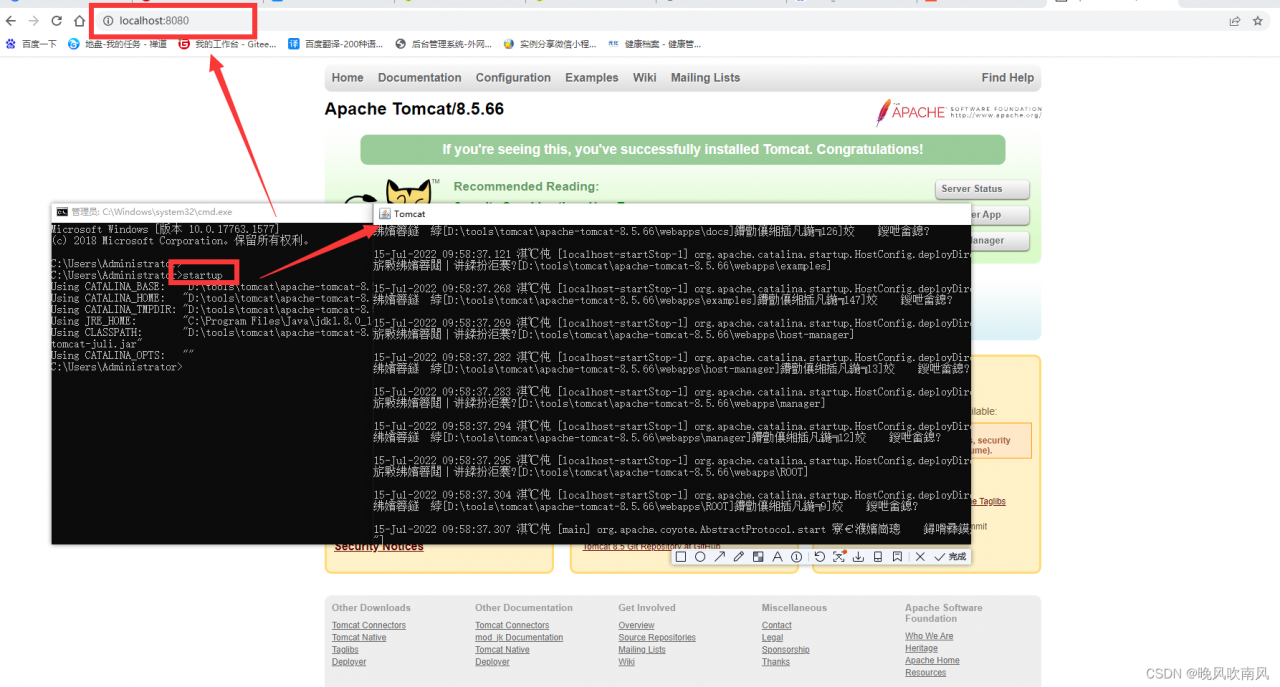Click the Apache Tomcat/8.5.66 heading
This screenshot has width=1280, height=687.
pyautogui.click(x=414, y=109)
